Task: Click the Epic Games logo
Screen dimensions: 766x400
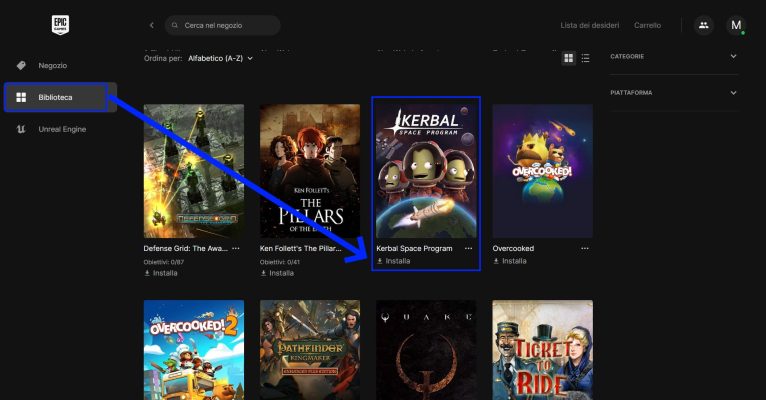Action: [x=59, y=25]
